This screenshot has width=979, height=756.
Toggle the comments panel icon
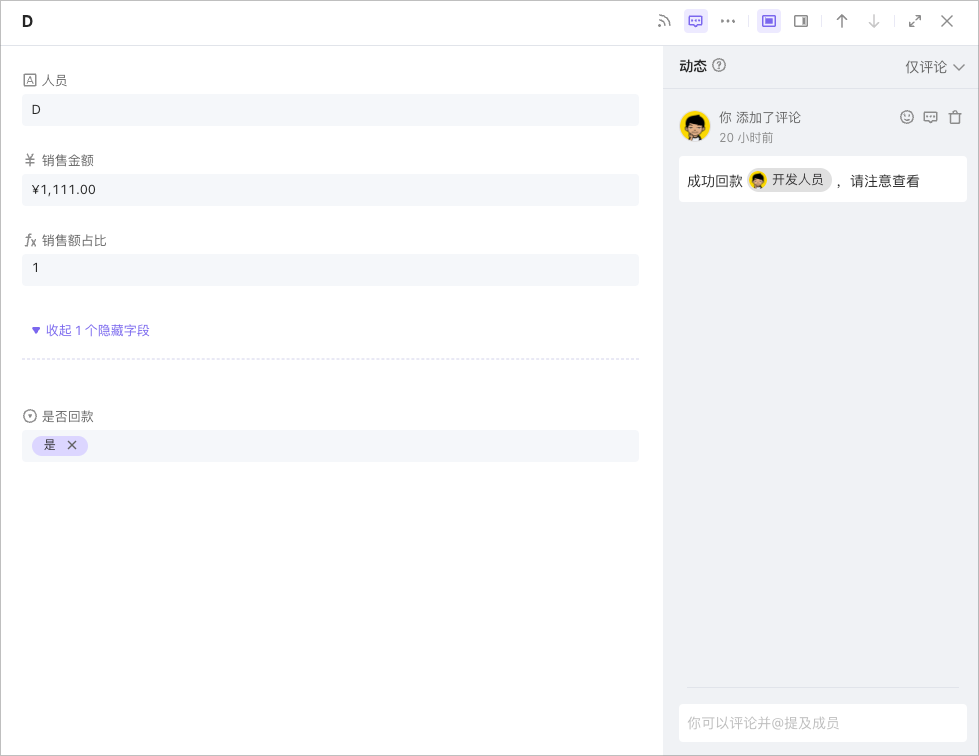(x=695, y=20)
